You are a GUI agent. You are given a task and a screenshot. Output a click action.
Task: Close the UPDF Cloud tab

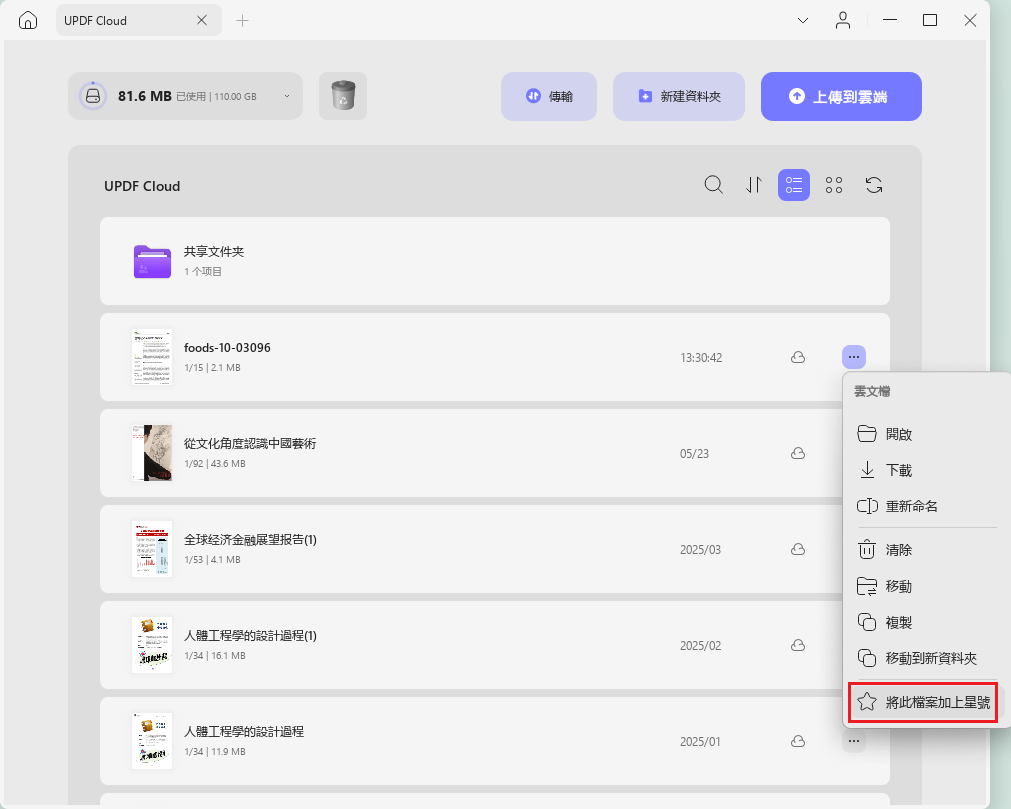tap(202, 21)
